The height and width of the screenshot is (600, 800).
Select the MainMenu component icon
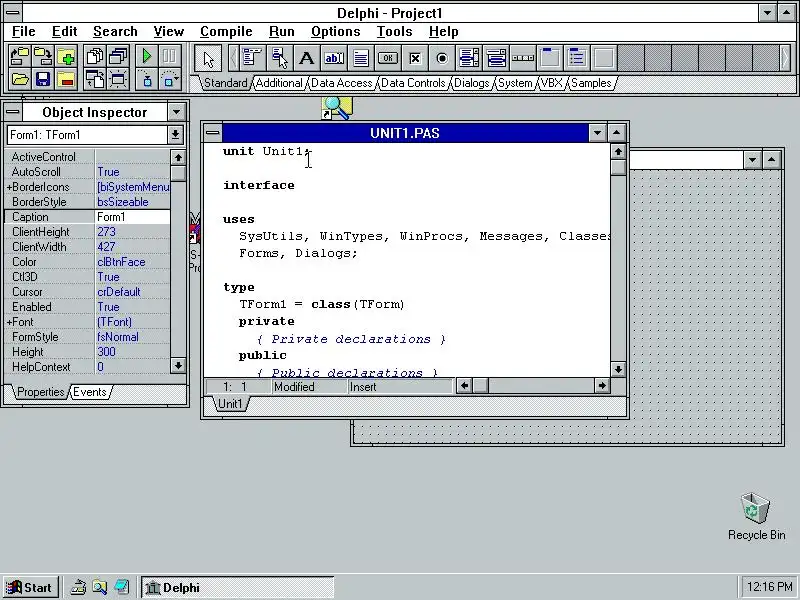(253, 58)
